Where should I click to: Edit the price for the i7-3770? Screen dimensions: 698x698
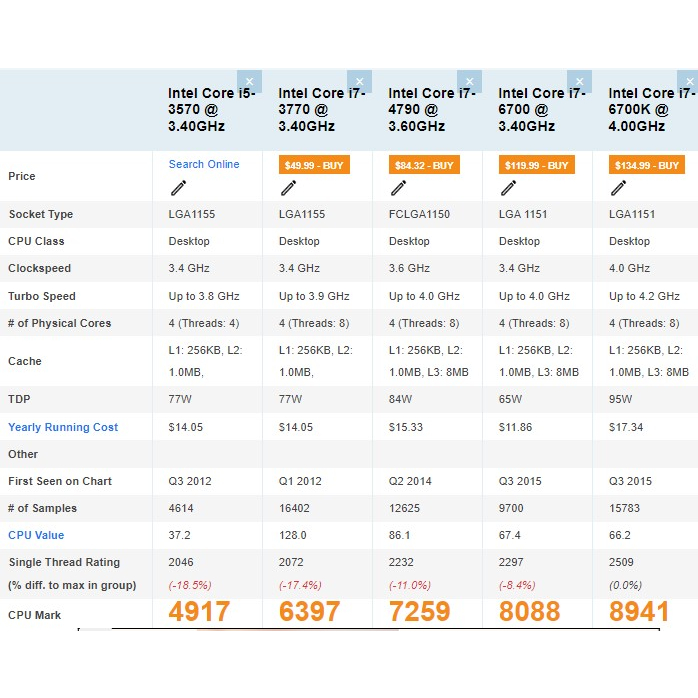click(x=288, y=188)
